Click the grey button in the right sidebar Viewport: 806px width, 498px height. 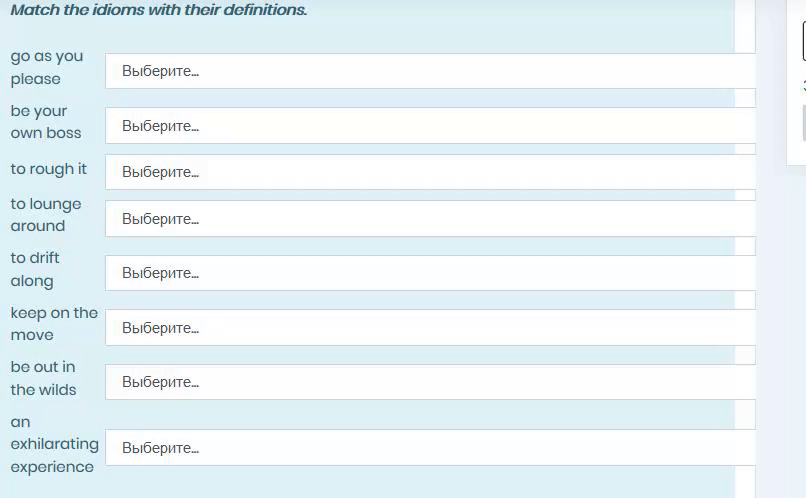[804, 123]
